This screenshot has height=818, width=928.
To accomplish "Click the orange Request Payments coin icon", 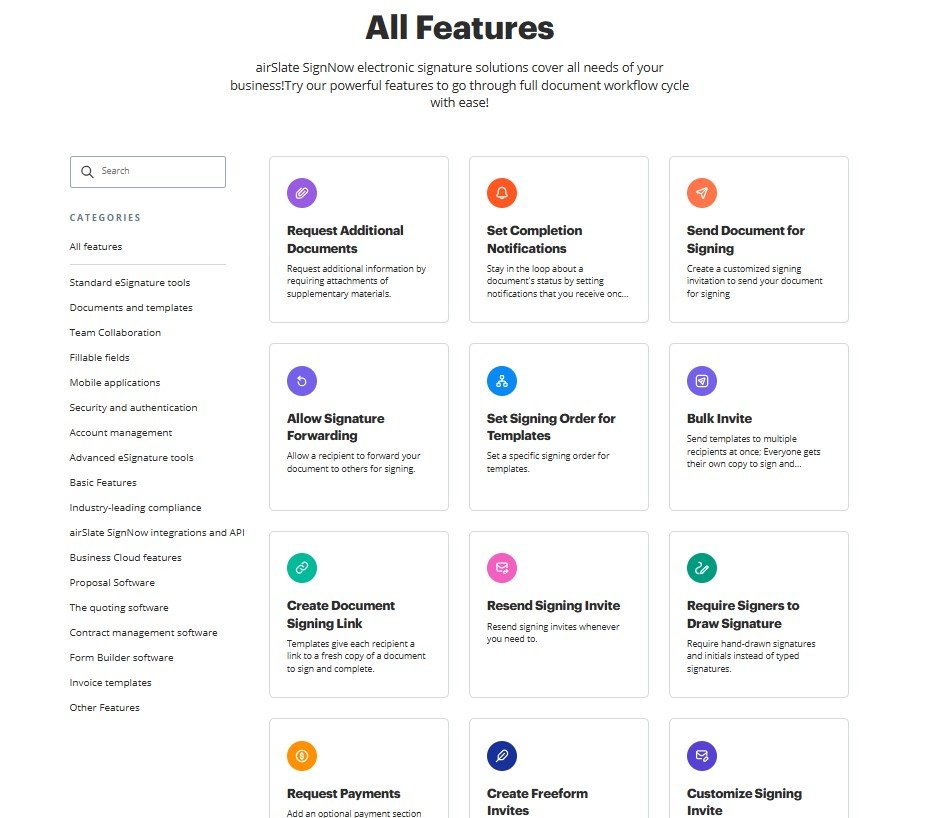I will [302, 756].
